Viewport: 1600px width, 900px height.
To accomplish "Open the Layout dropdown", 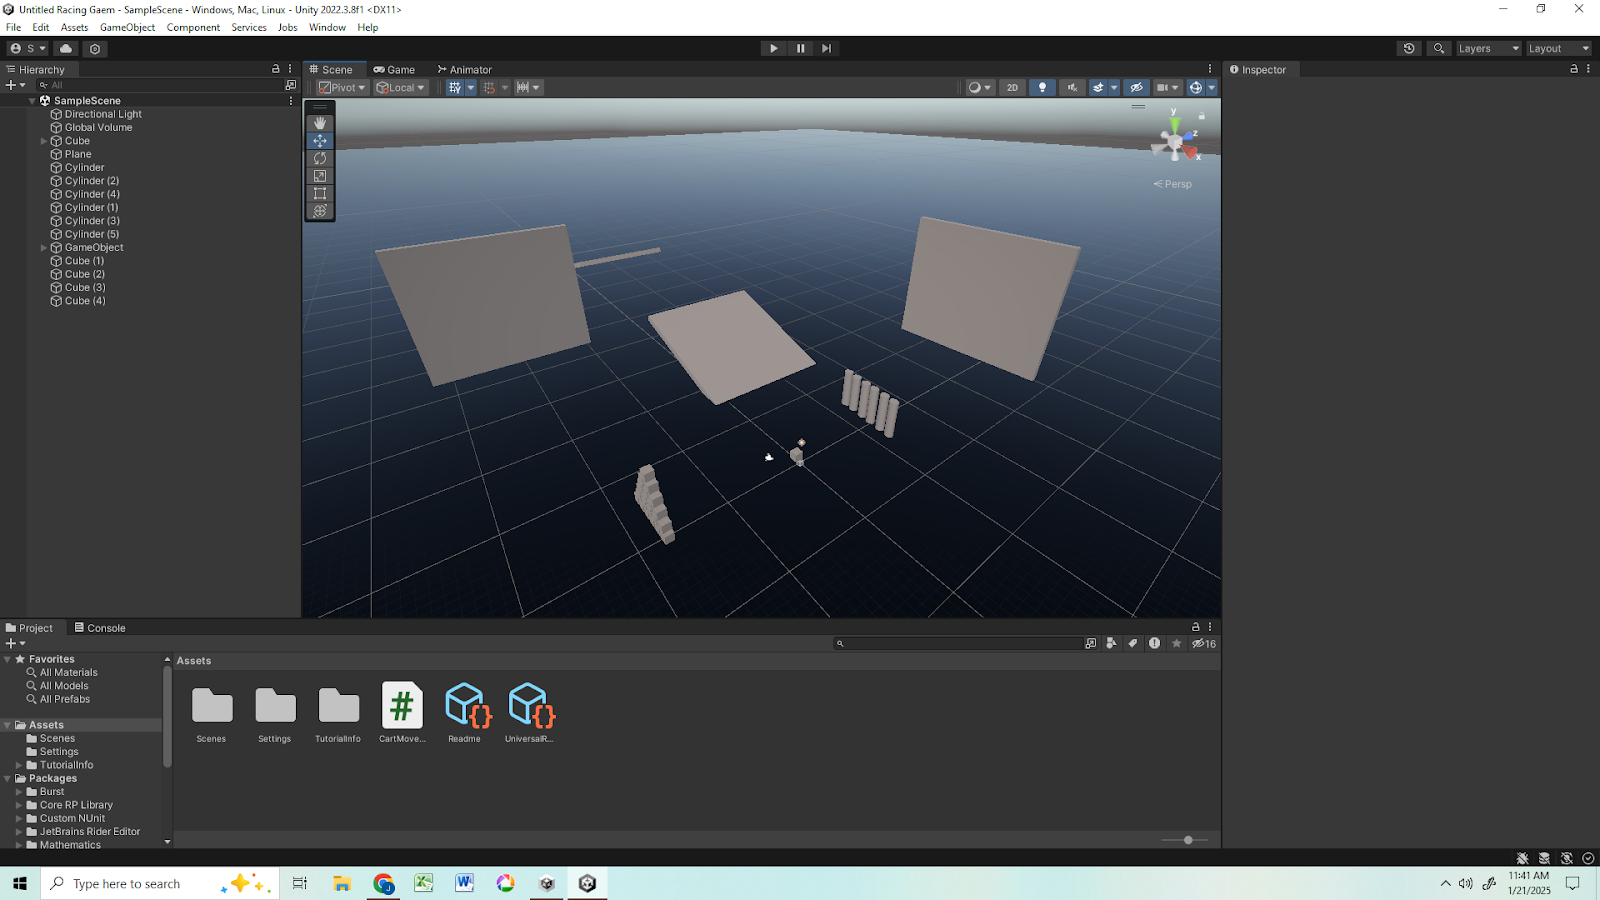I will (x=1558, y=48).
